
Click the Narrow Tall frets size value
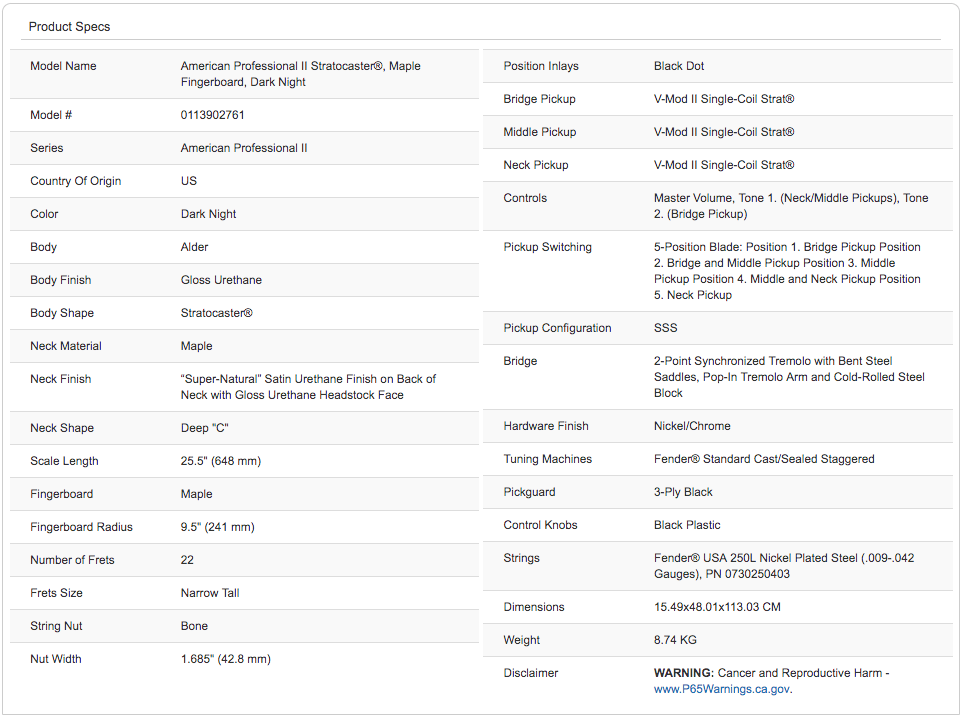tap(210, 593)
